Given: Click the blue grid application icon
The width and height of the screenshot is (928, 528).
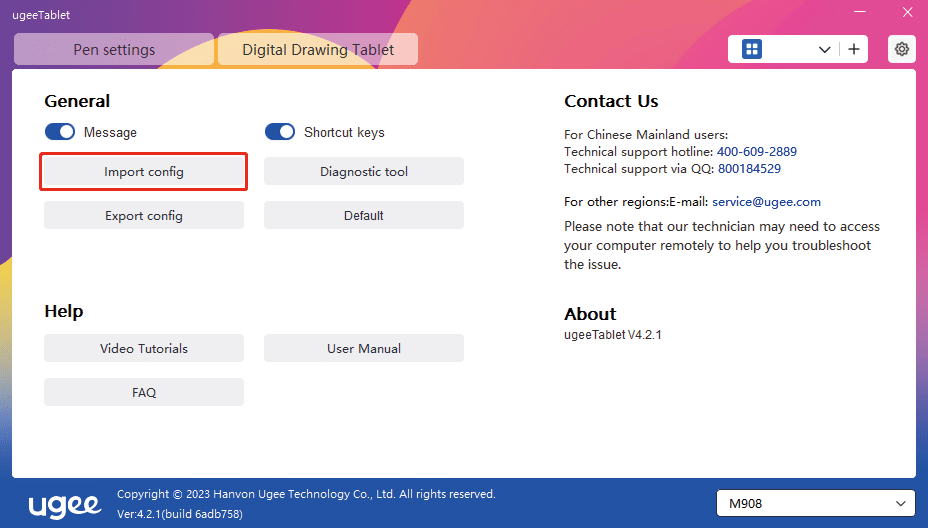Looking at the screenshot, I should click(x=752, y=49).
